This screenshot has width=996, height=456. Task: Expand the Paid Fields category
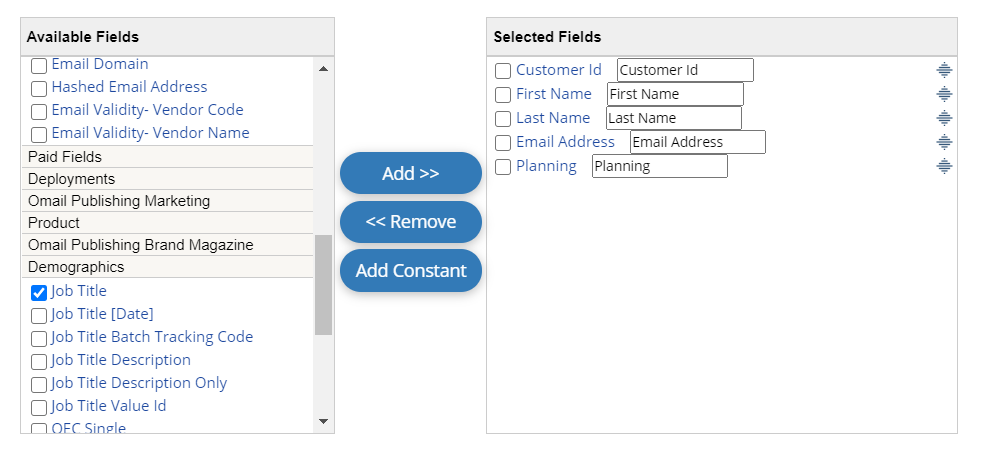[65, 157]
